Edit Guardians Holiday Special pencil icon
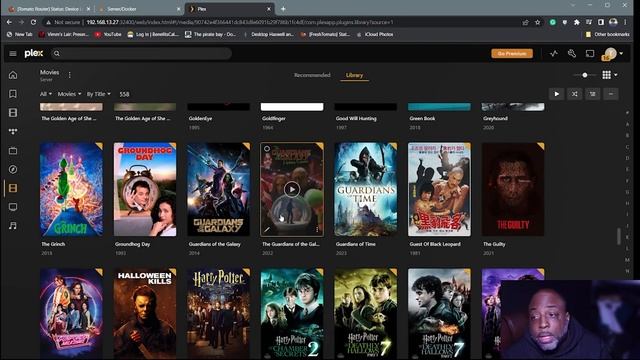This screenshot has height=360, width=640. click(267, 230)
